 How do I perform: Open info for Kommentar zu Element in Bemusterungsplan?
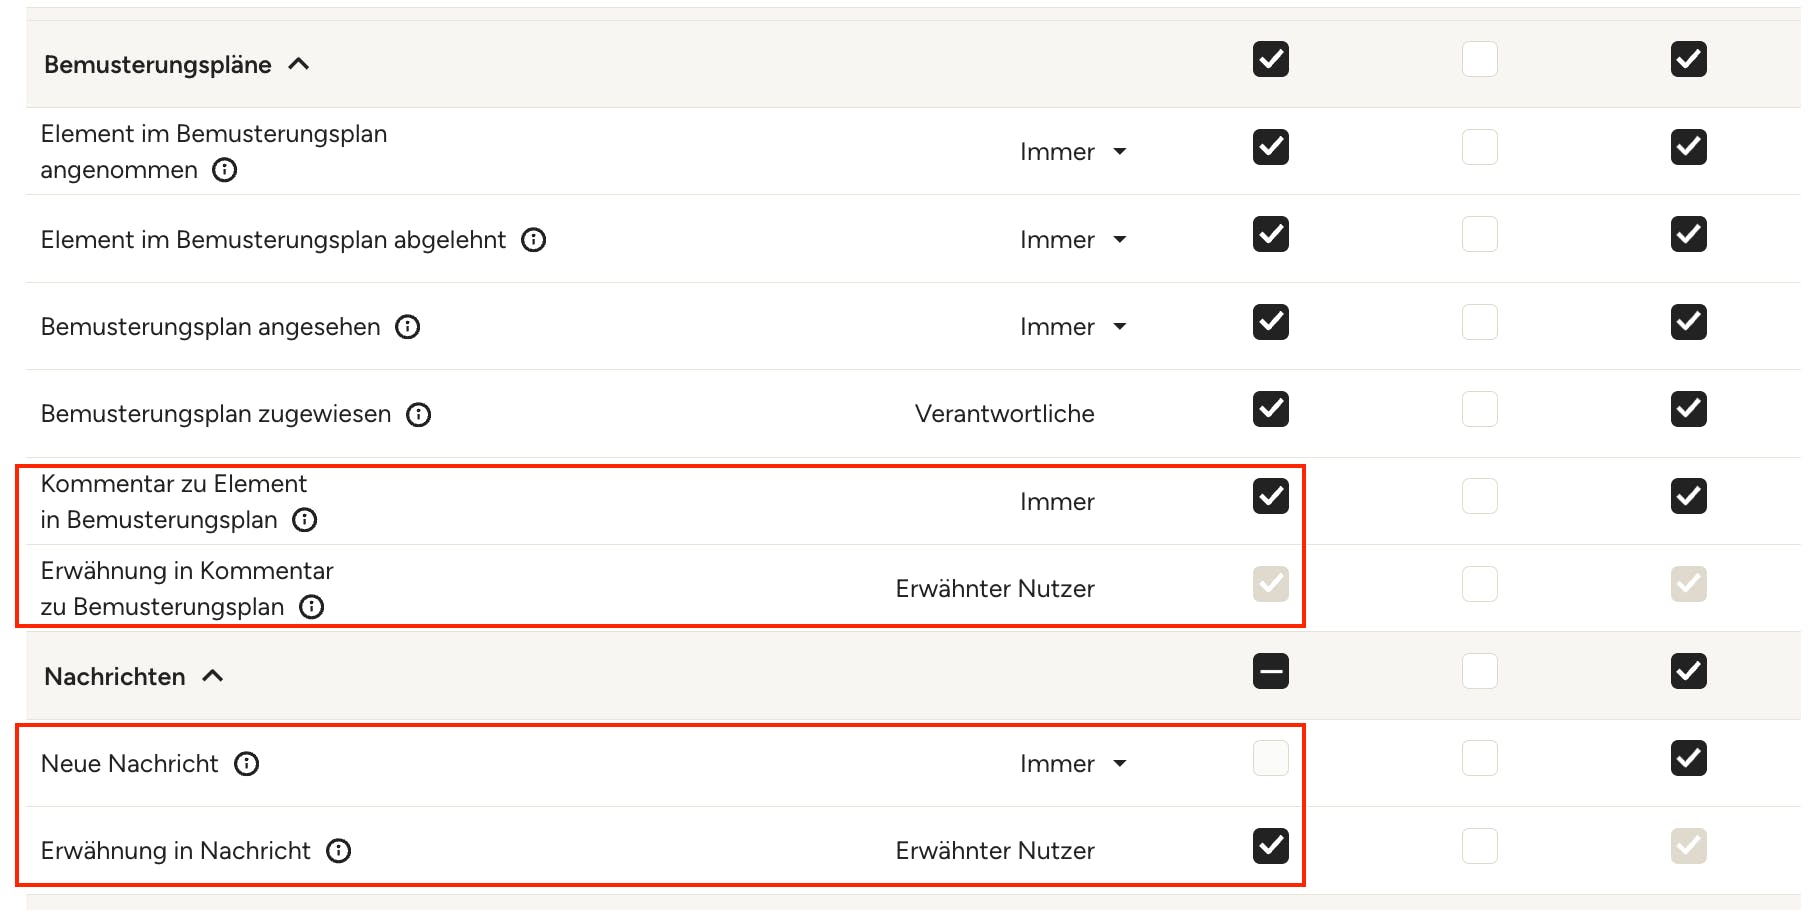tap(305, 520)
